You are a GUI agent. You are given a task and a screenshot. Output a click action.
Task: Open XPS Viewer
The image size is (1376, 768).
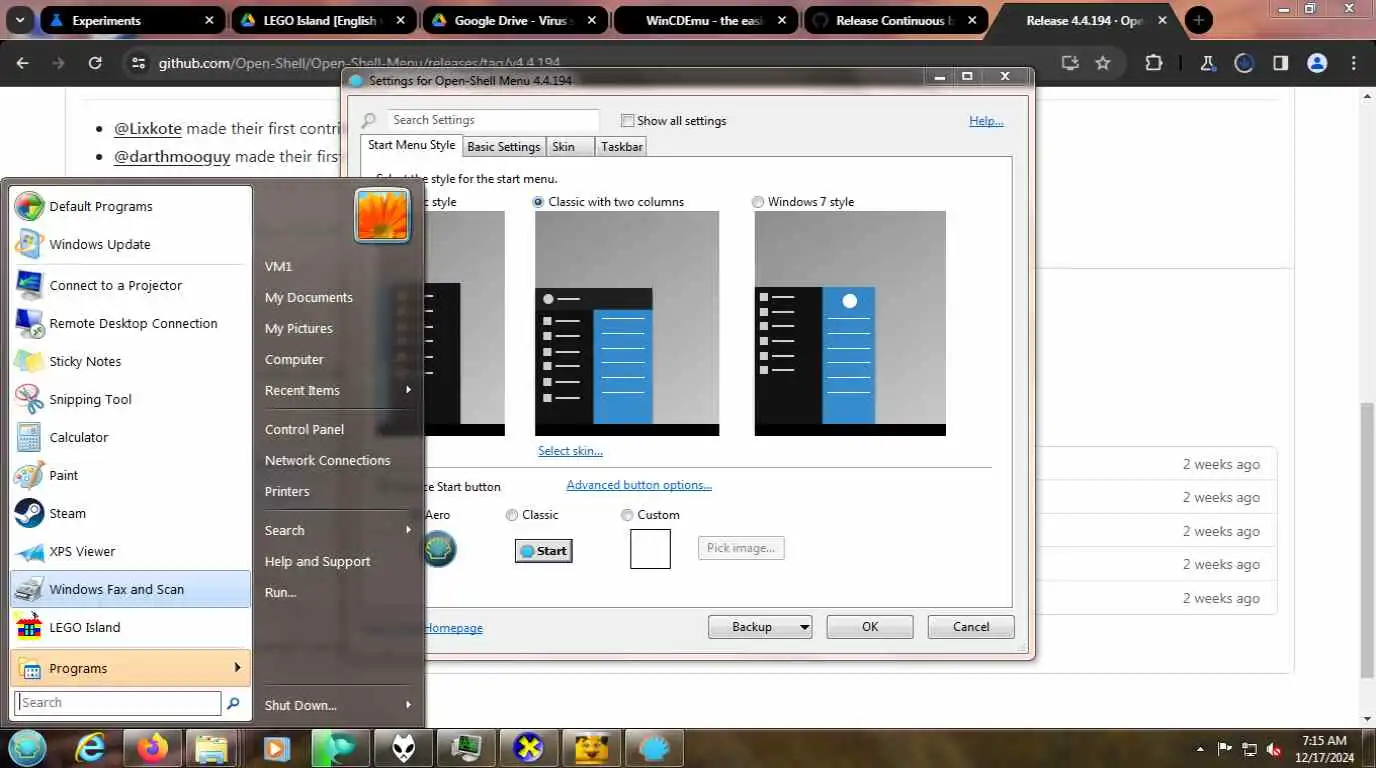point(130,551)
